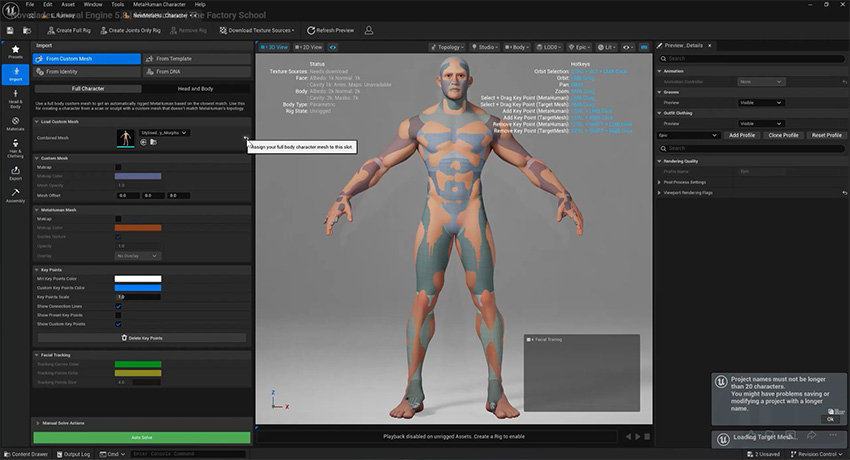
Task: Click previous frame playback arrow
Action: [x=628, y=436]
